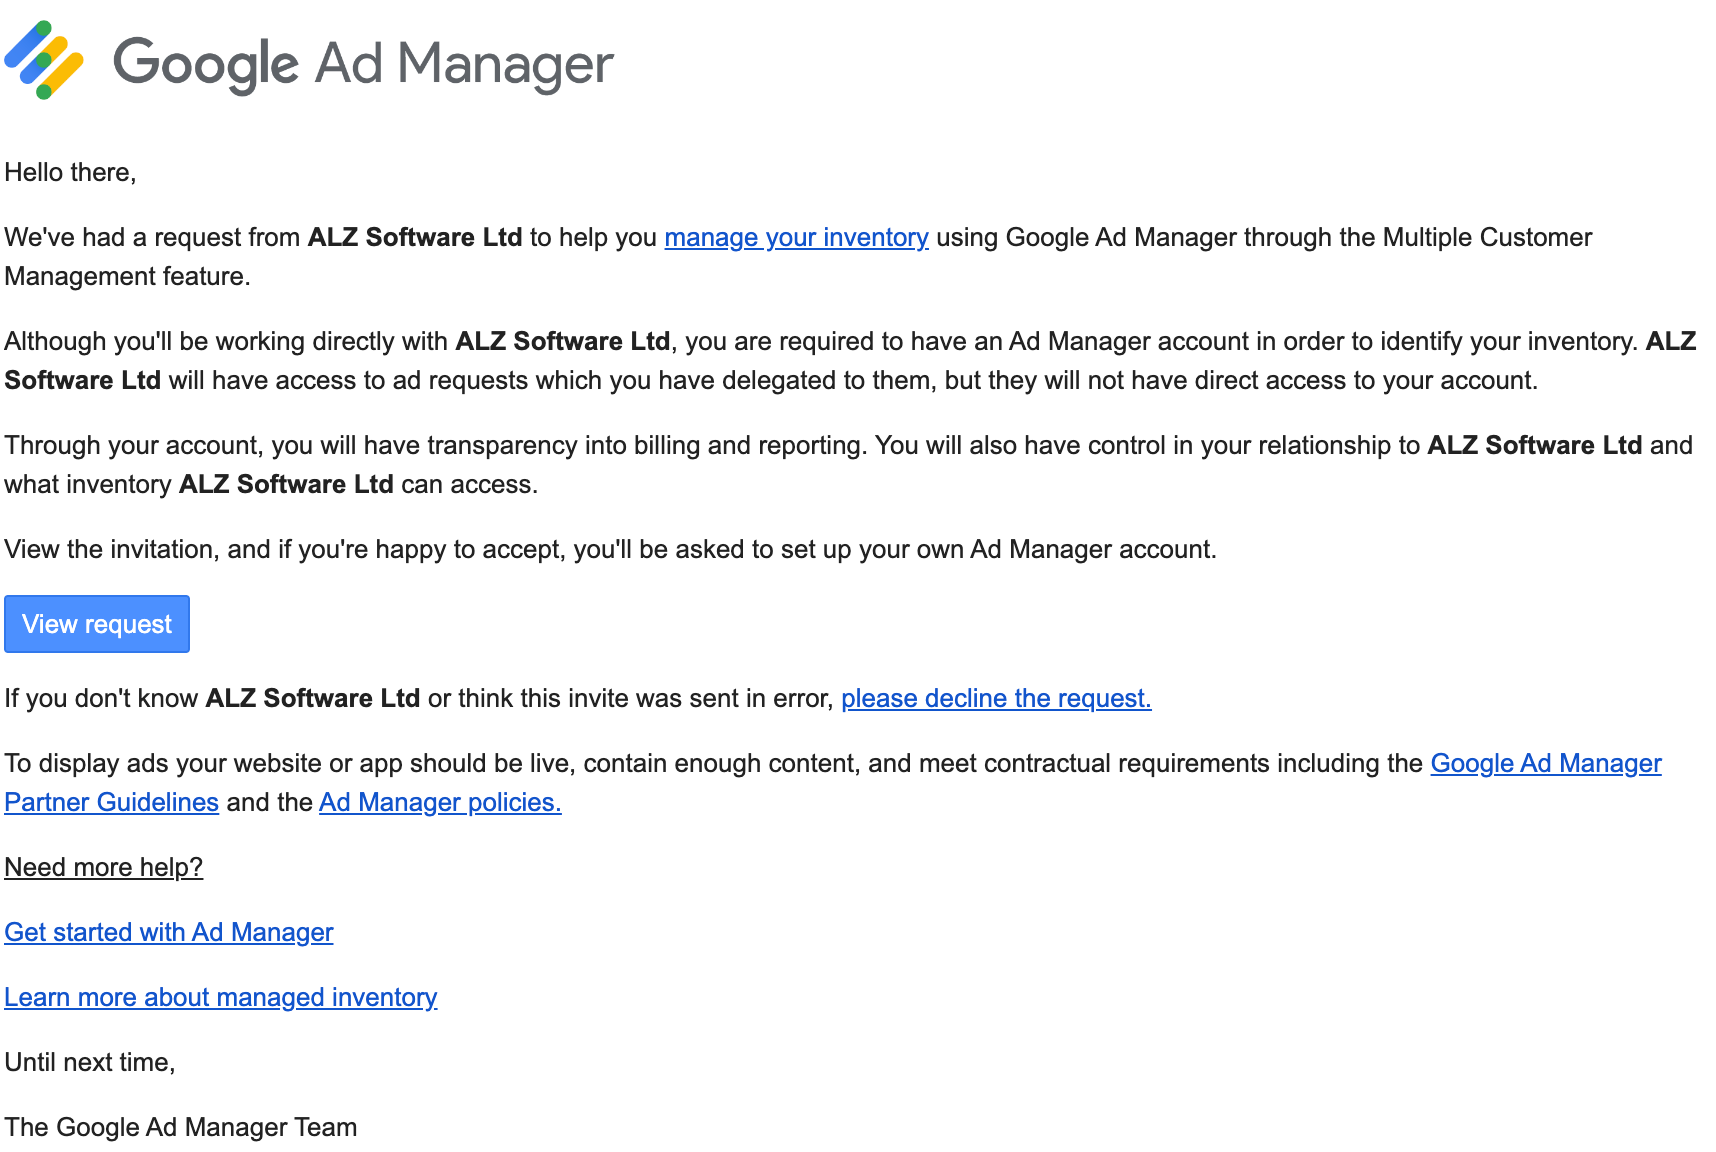The image size is (1716, 1152).
Task: Click the 'Hello there,' greeting text
Action: 70,173
